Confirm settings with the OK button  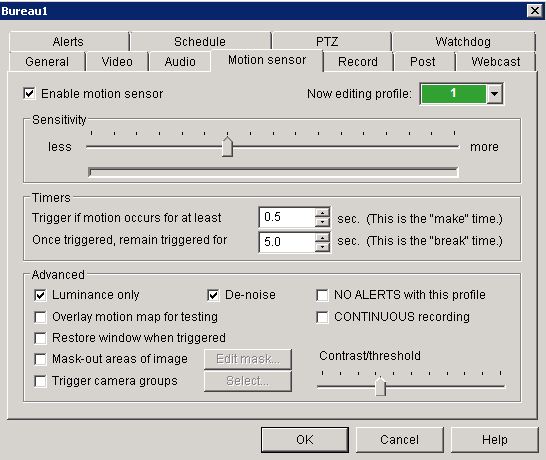click(305, 440)
